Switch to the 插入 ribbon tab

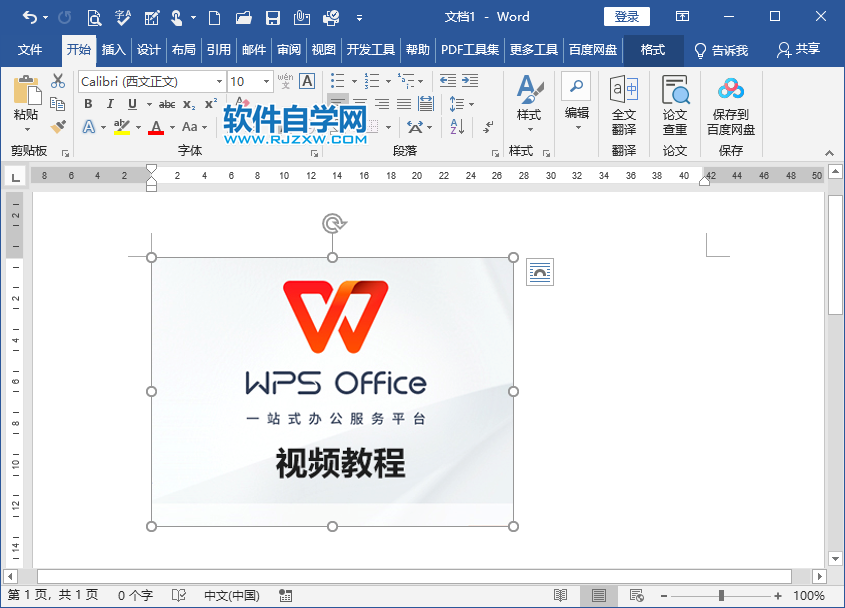click(113, 47)
